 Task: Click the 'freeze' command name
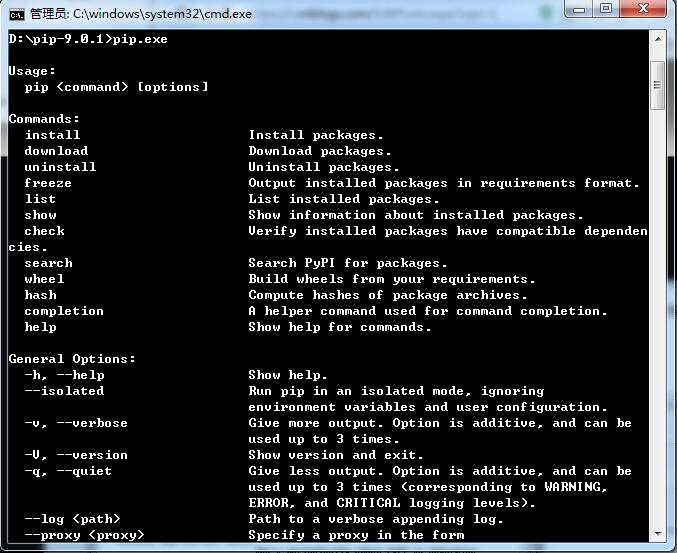tap(48, 183)
